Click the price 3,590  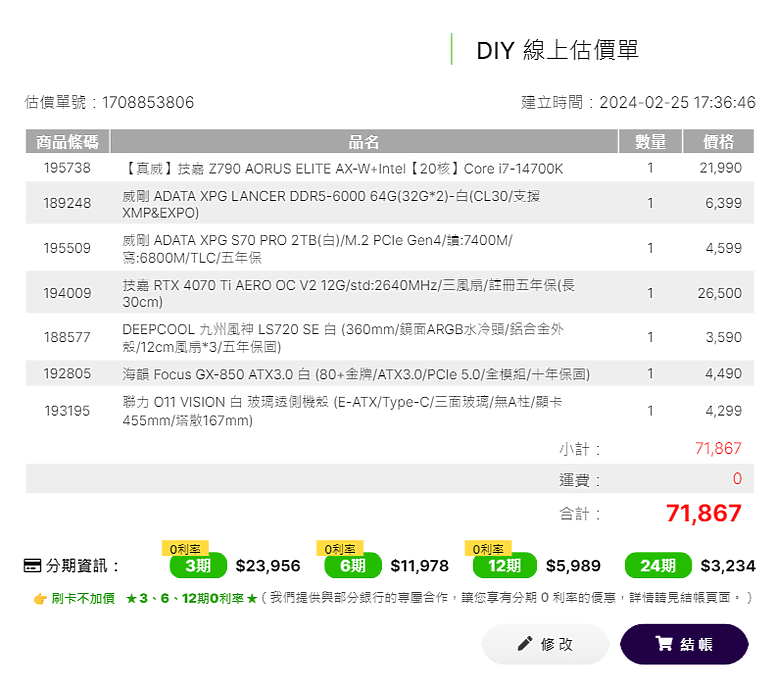pyautogui.click(x=723, y=337)
